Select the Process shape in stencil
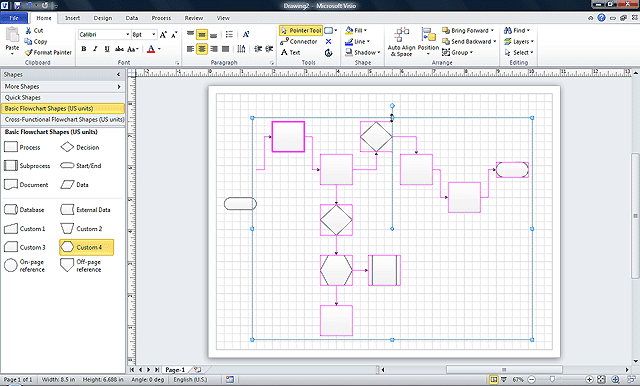640x386 pixels. pyautogui.click(x=22, y=147)
